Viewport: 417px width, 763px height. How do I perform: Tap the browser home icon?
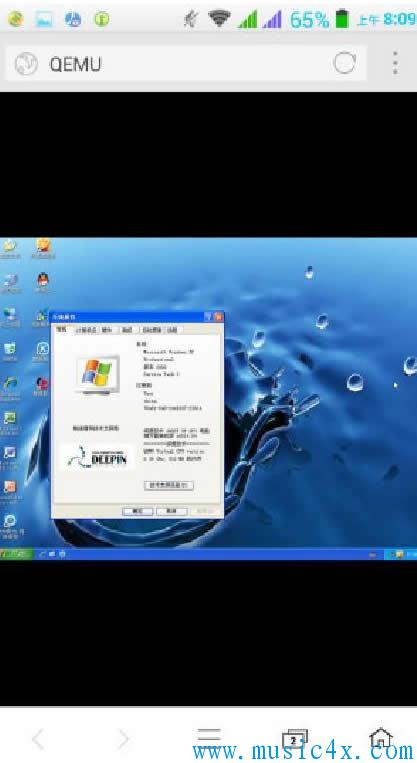tap(381, 738)
